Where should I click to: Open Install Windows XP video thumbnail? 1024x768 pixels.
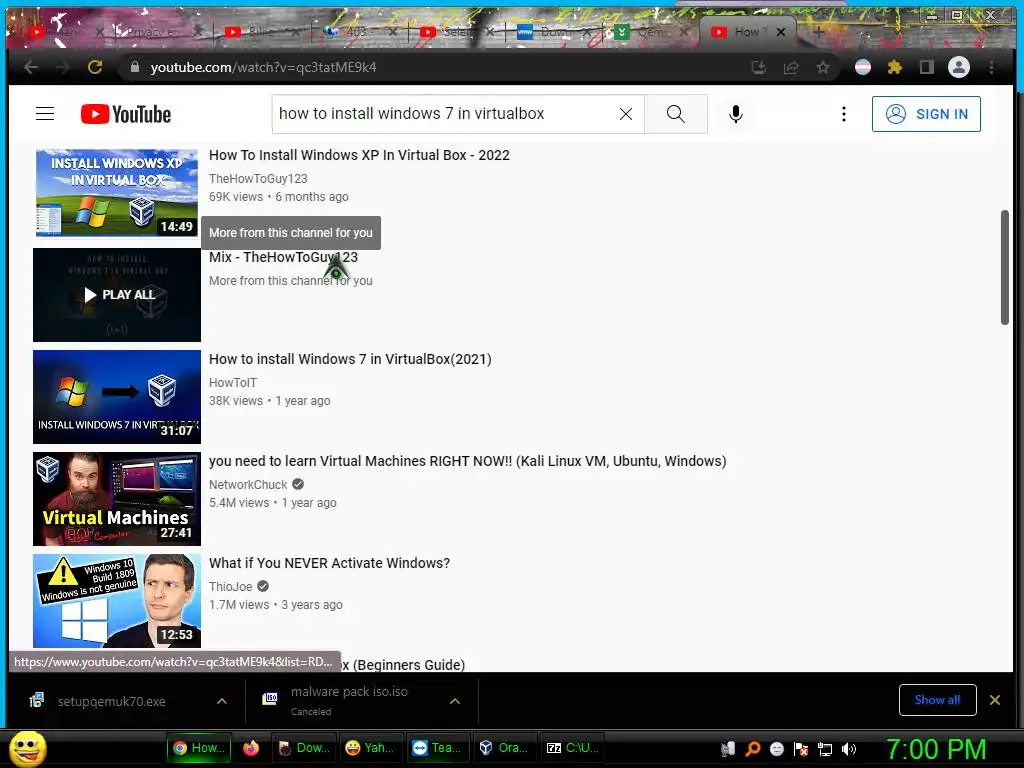tap(117, 192)
